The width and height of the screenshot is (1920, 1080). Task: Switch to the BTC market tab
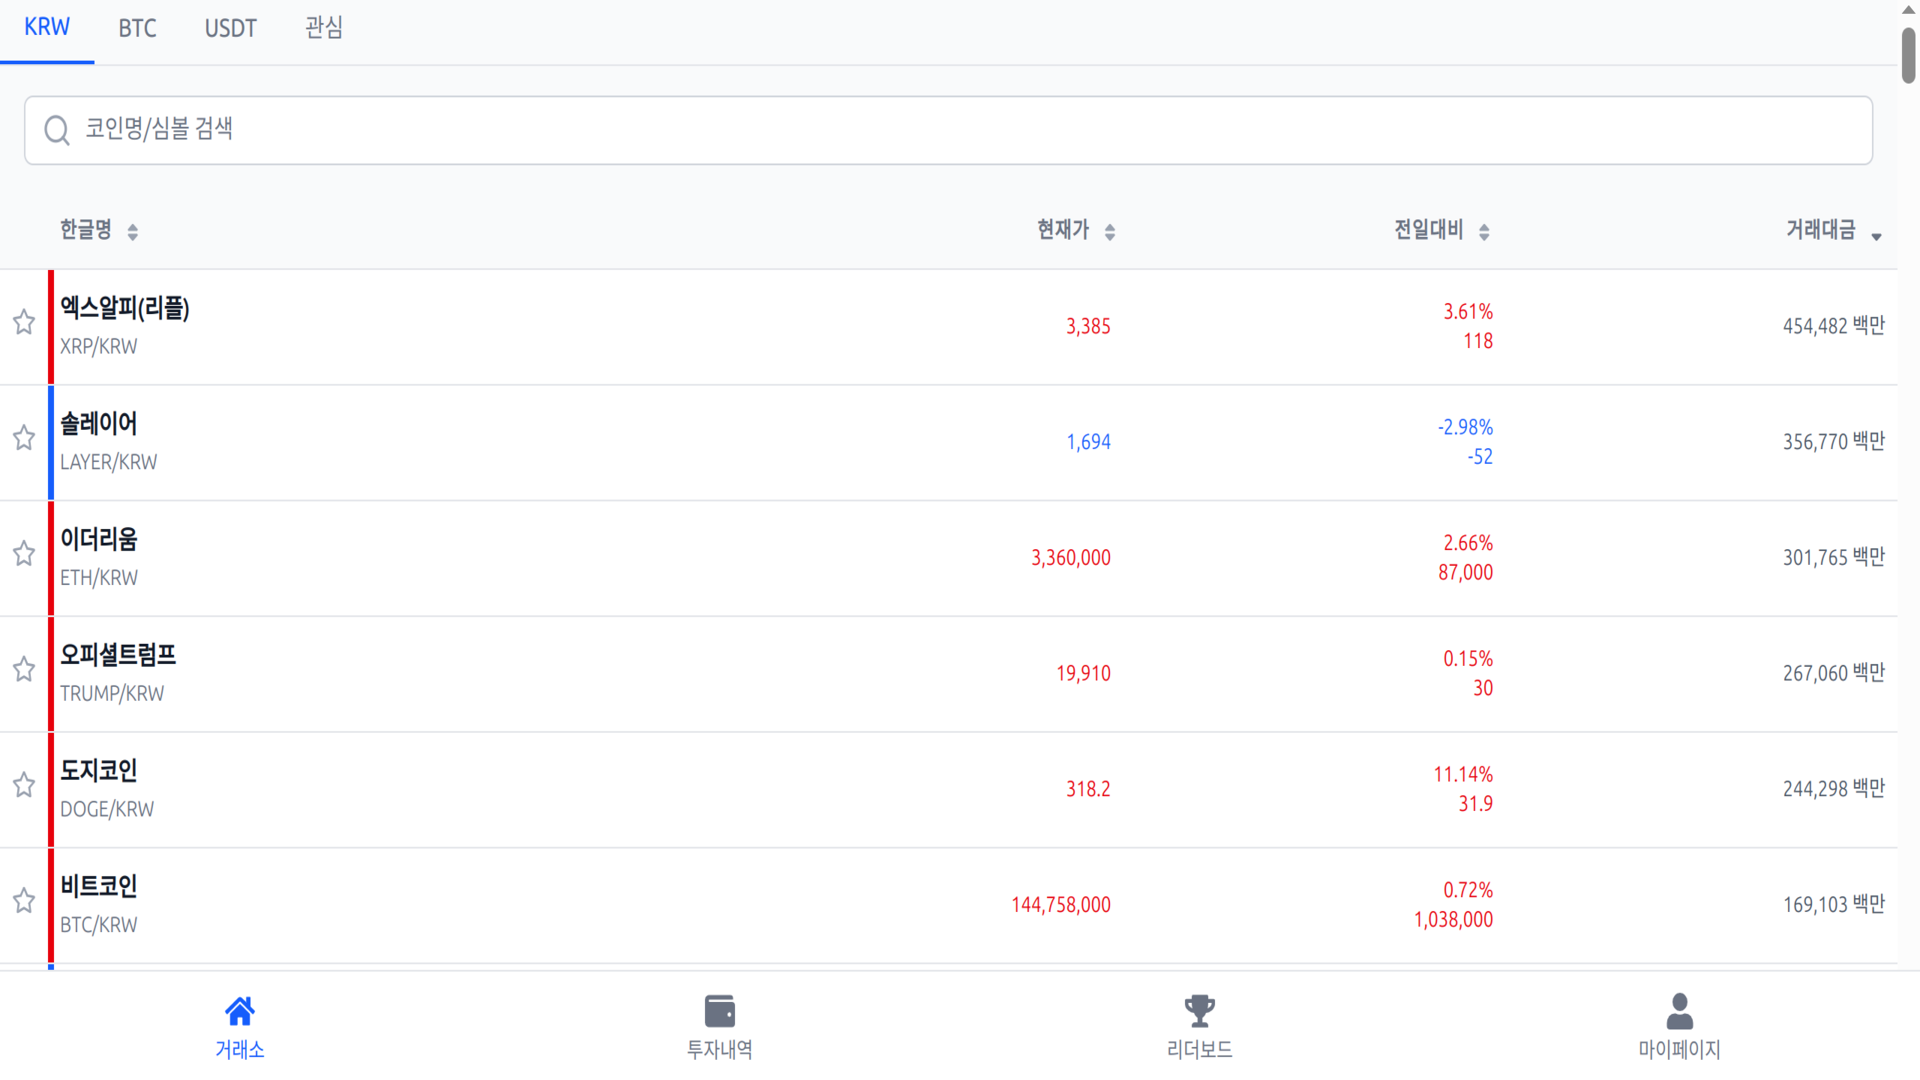point(137,28)
